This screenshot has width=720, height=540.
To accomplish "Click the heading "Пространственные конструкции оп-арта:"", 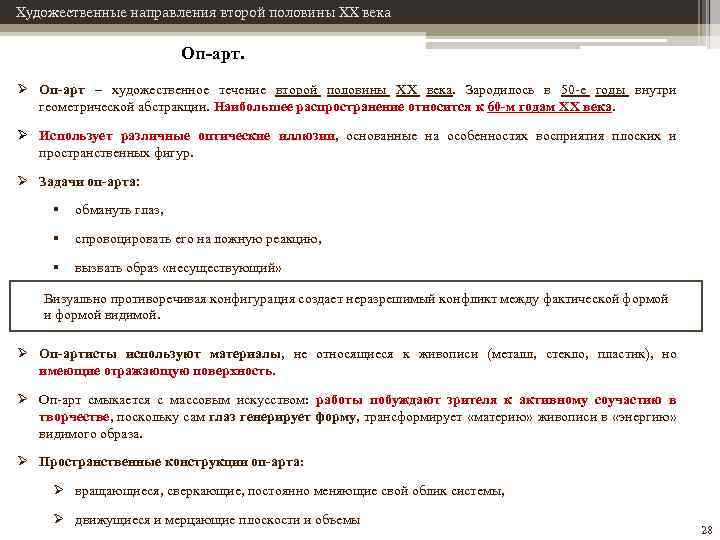I will click(171, 461).
